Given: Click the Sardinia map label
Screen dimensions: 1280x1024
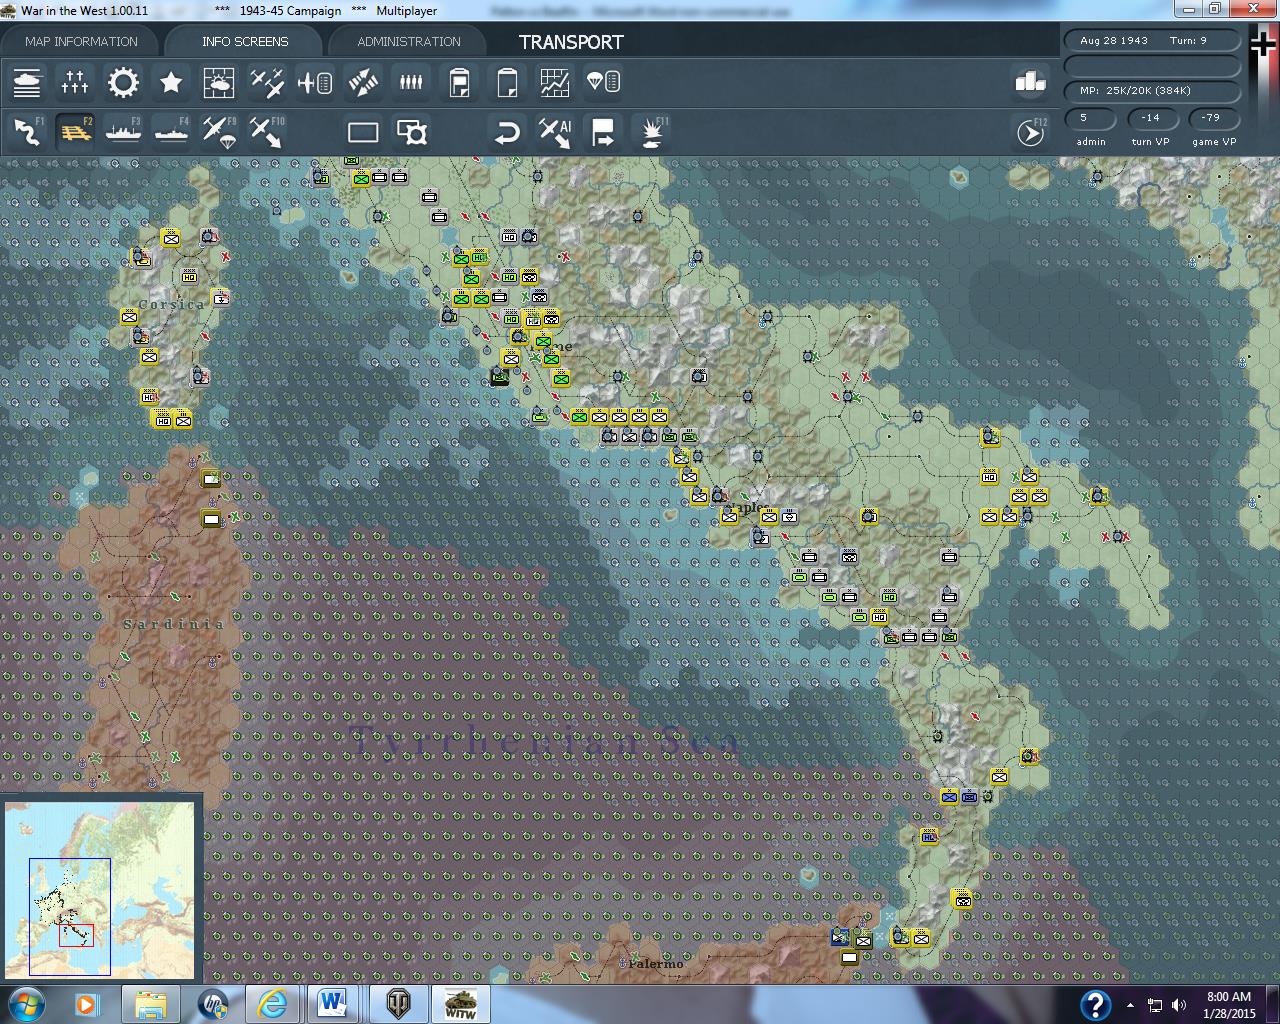Looking at the screenshot, I should click(x=174, y=624).
